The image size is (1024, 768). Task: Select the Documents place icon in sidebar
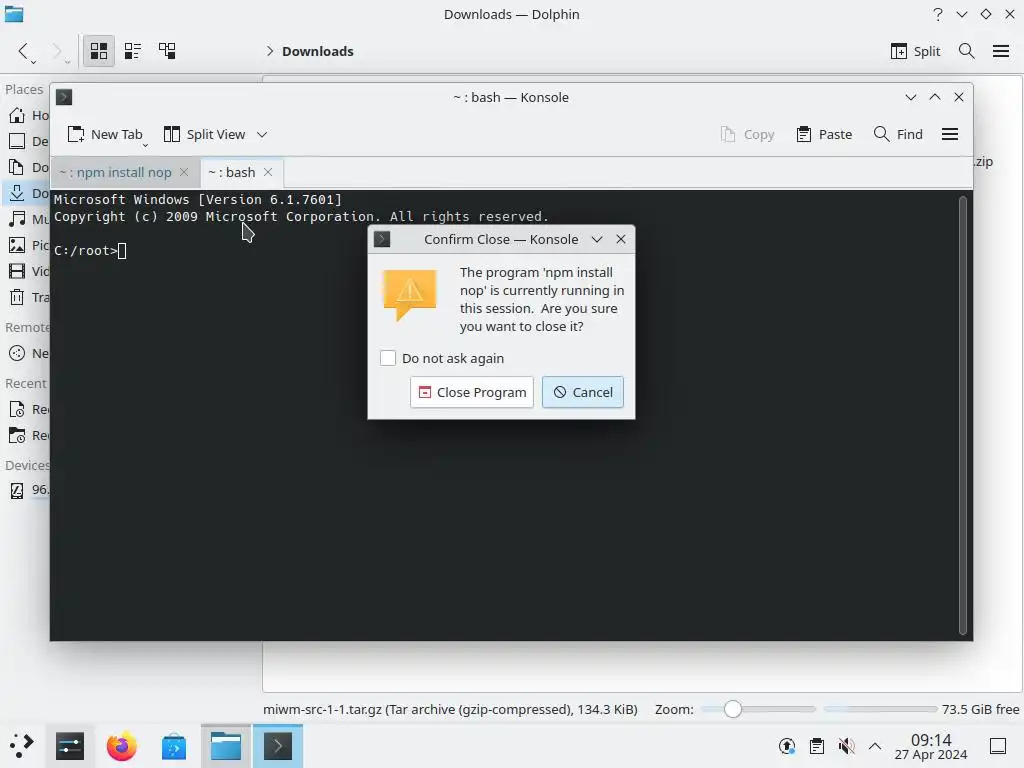point(17,167)
